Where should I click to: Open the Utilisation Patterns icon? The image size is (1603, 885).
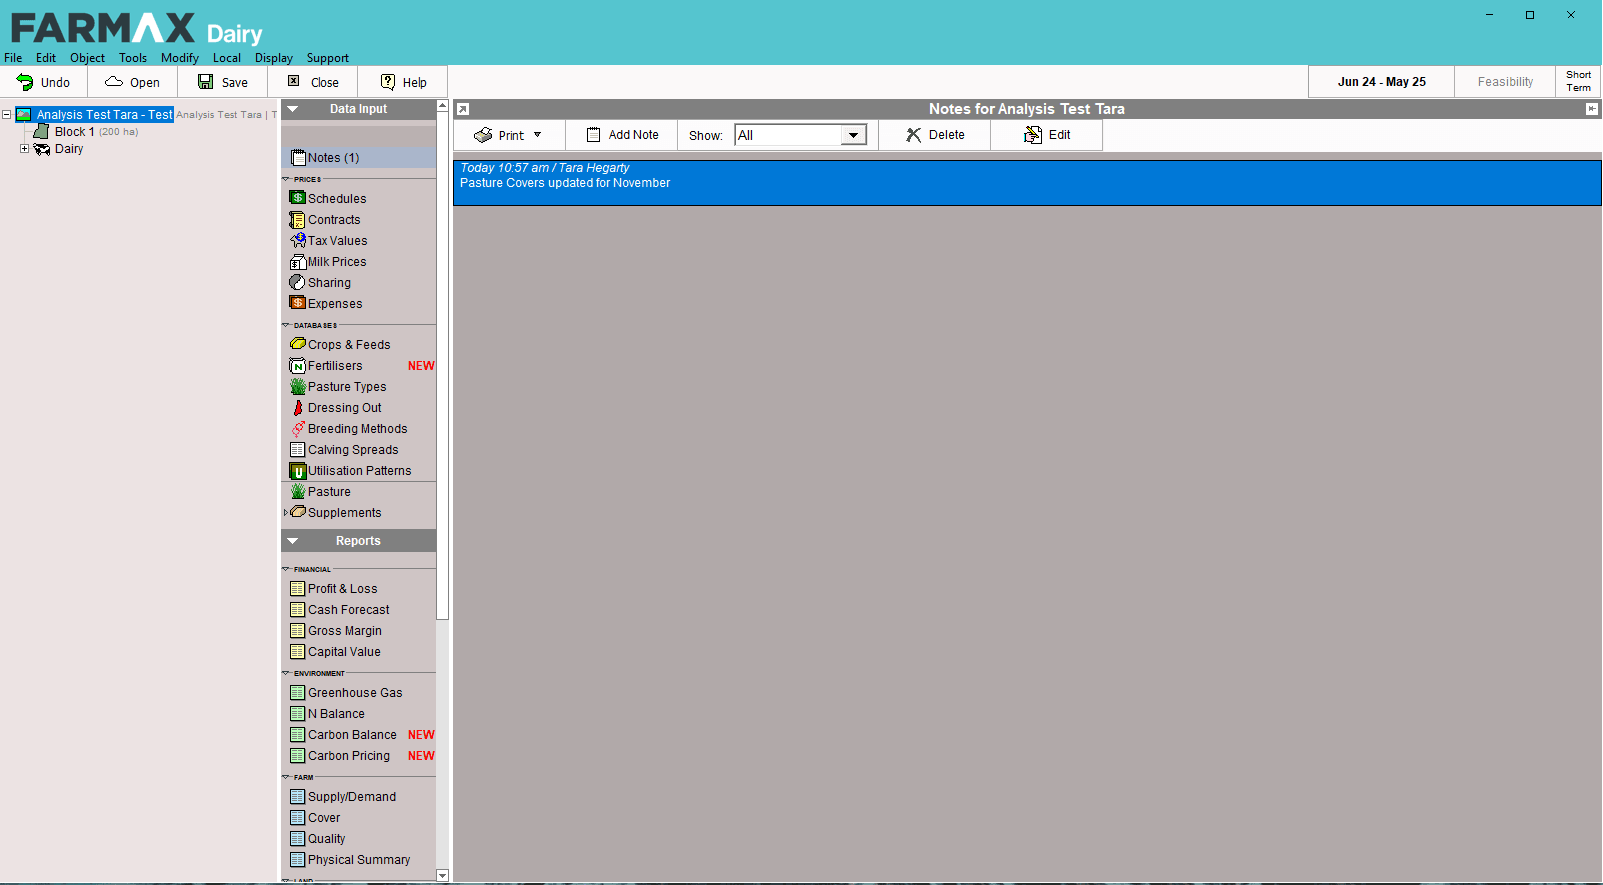(x=297, y=471)
